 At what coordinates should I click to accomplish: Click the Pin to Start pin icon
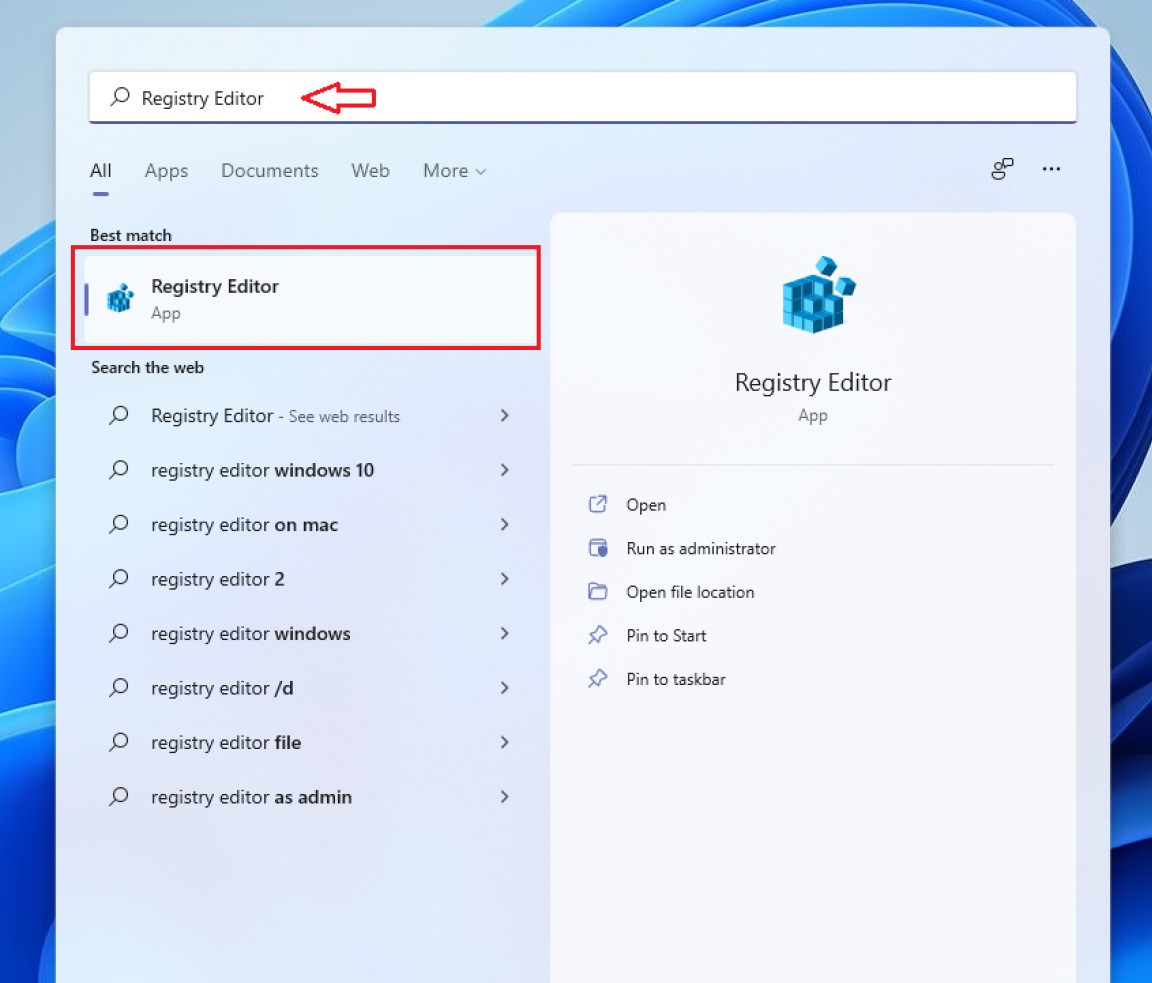(x=597, y=635)
